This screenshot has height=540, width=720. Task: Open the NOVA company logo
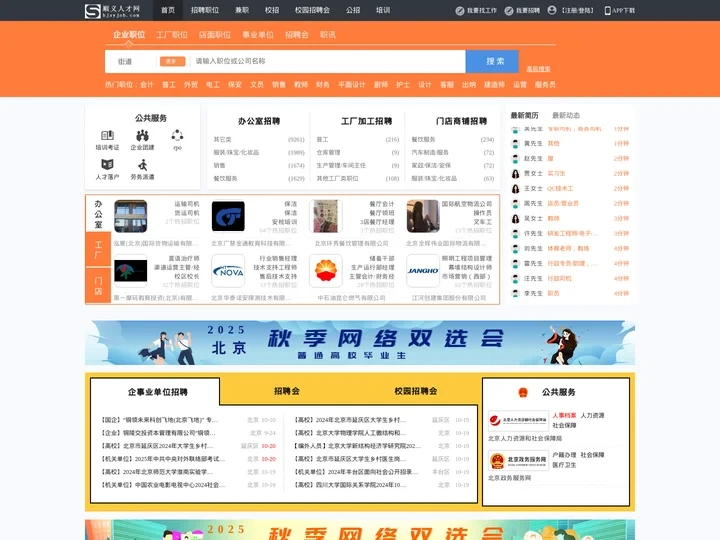point(228,271)
